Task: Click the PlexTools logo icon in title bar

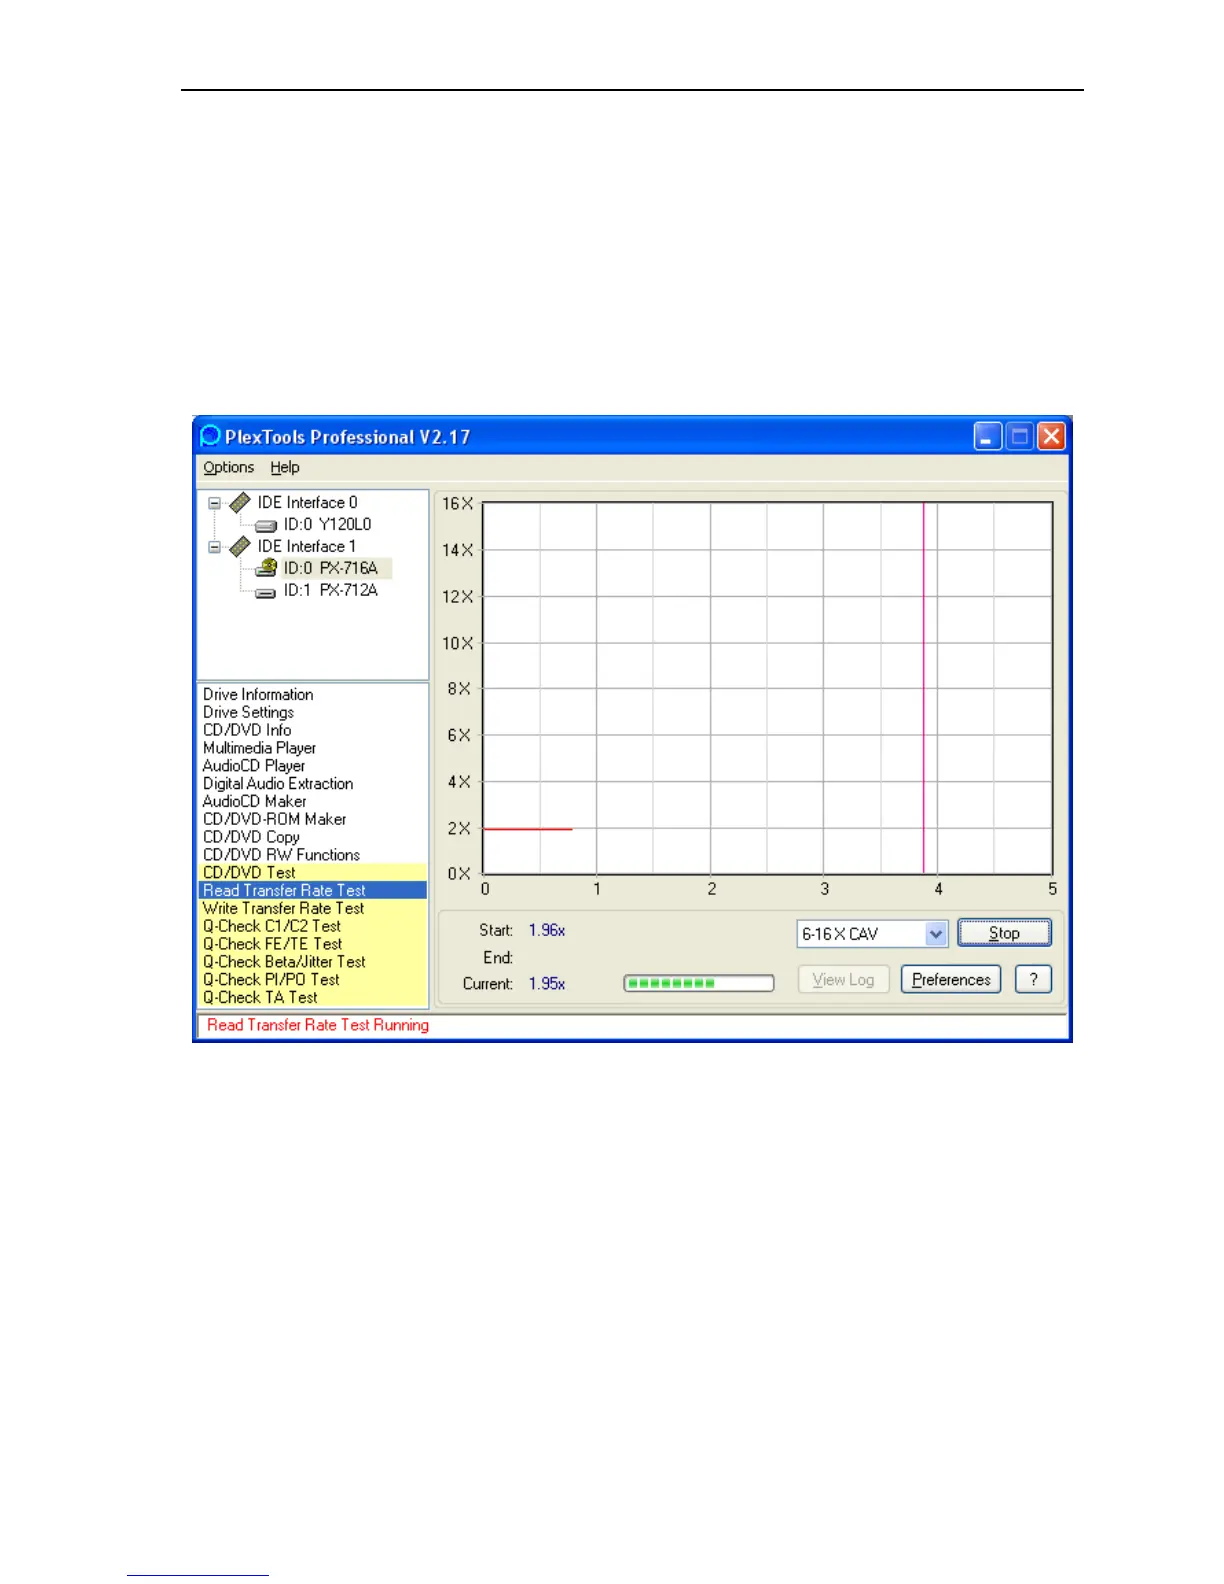Action: [210, 436]
